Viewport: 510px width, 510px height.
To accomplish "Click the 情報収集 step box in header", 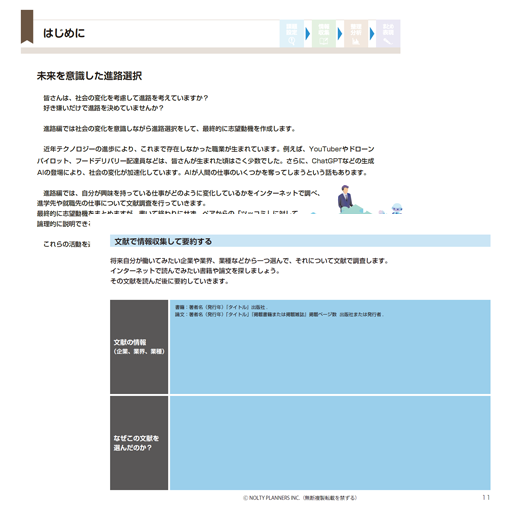I will 324,34.
